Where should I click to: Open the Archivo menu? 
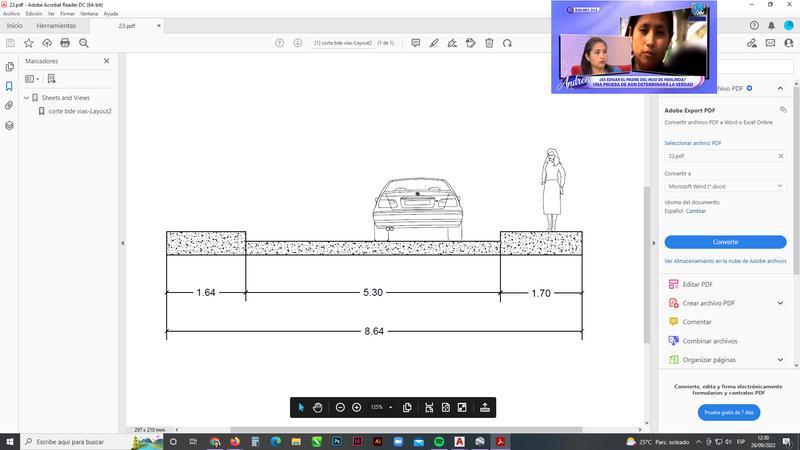coord(11,14)
